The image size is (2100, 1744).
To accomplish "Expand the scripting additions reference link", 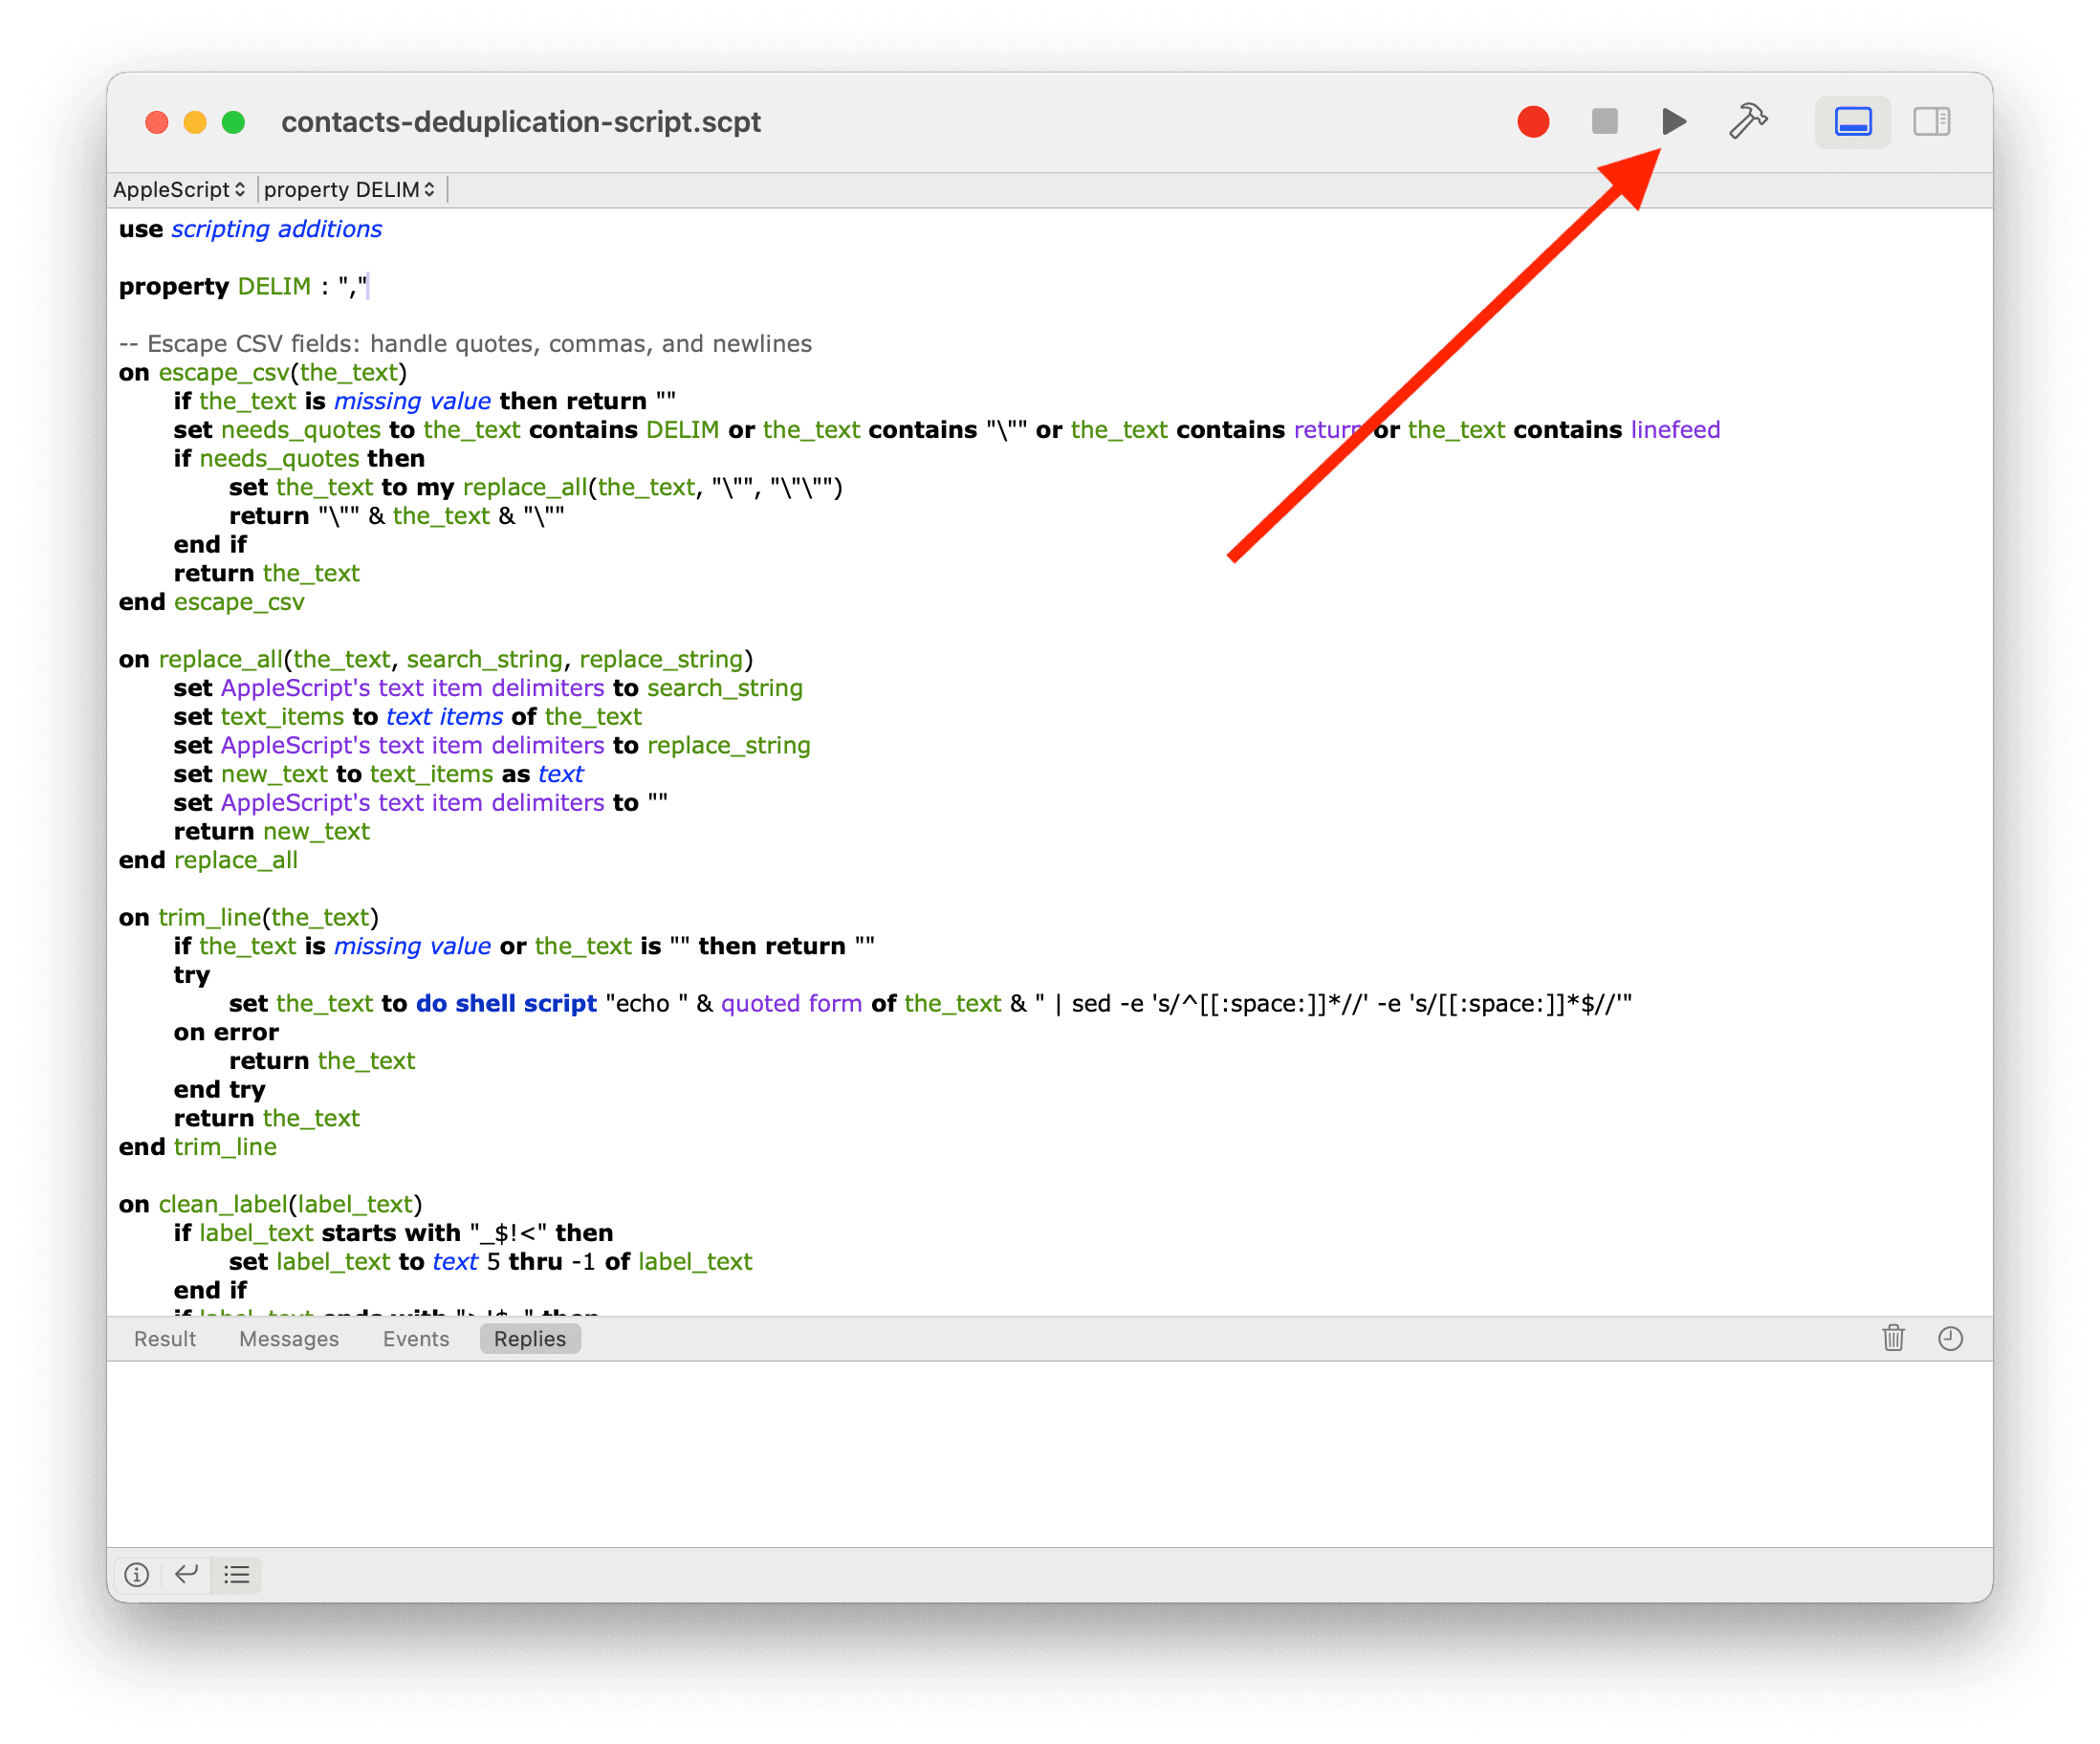I will [x=277, y=229].
